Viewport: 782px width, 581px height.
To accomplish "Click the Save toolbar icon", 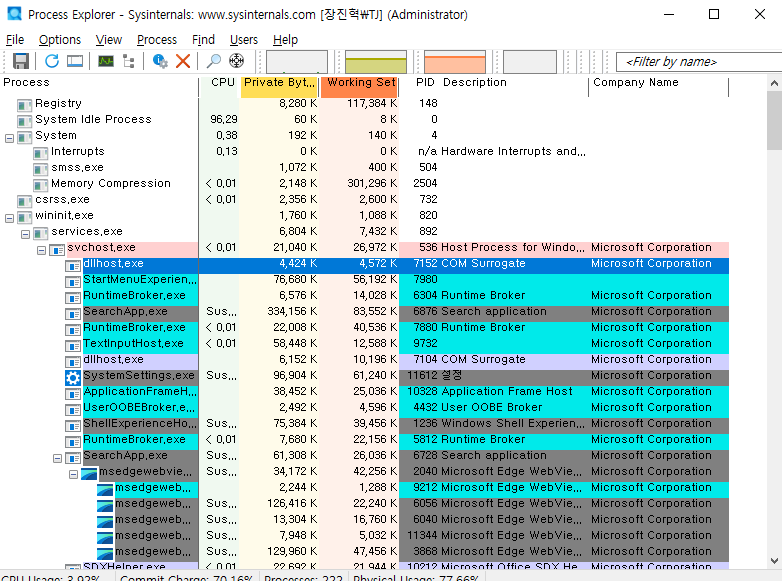I will point(21,61).
